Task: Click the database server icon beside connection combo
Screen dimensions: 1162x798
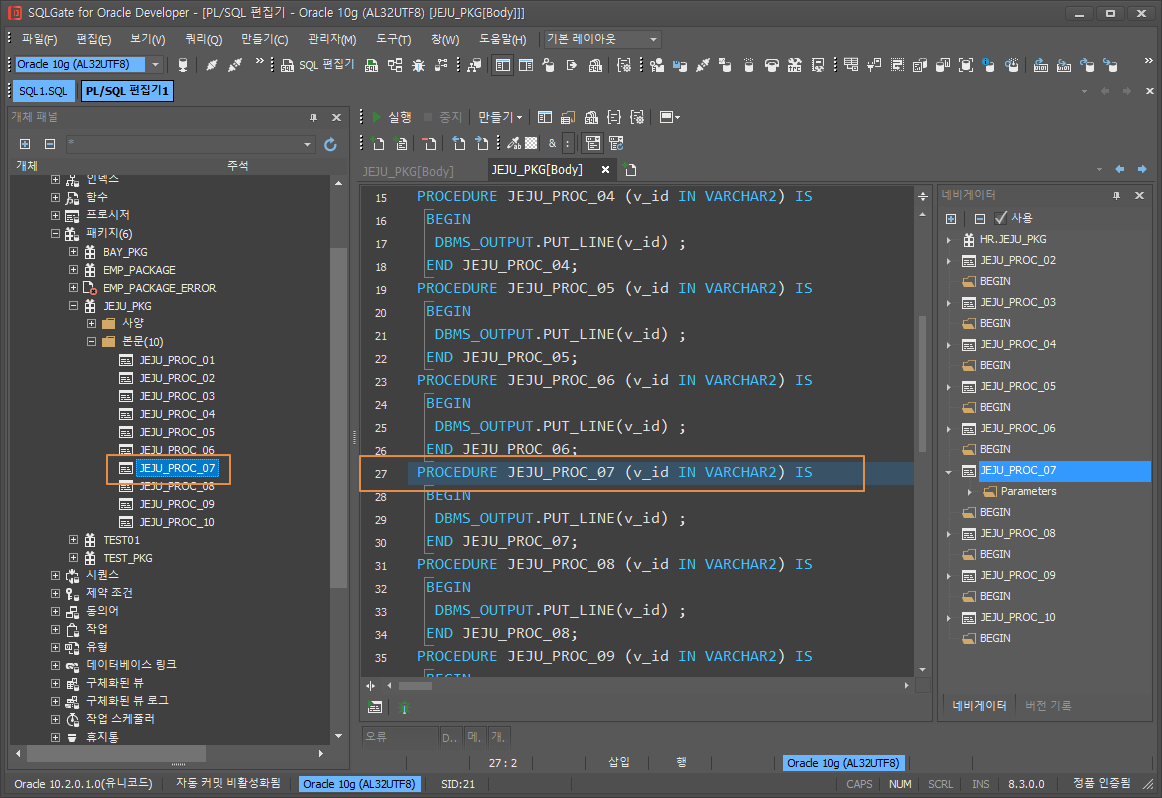Action: click(183, 65)
